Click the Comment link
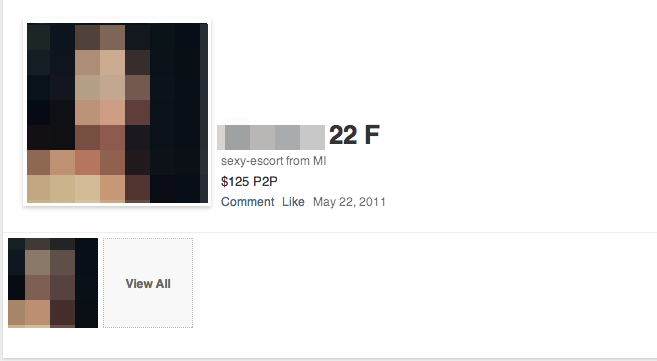This screenshot has width=657, height=361. click(247, 202)
